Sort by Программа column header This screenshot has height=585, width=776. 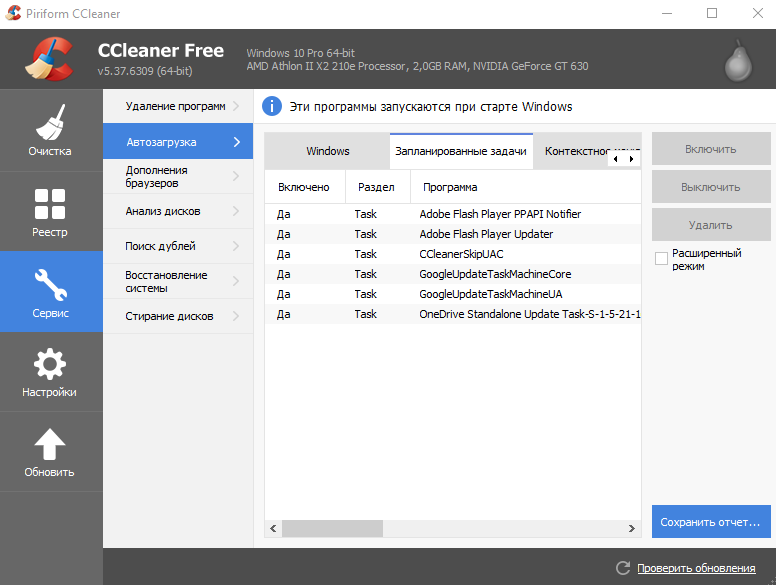[x=526, y=187]
